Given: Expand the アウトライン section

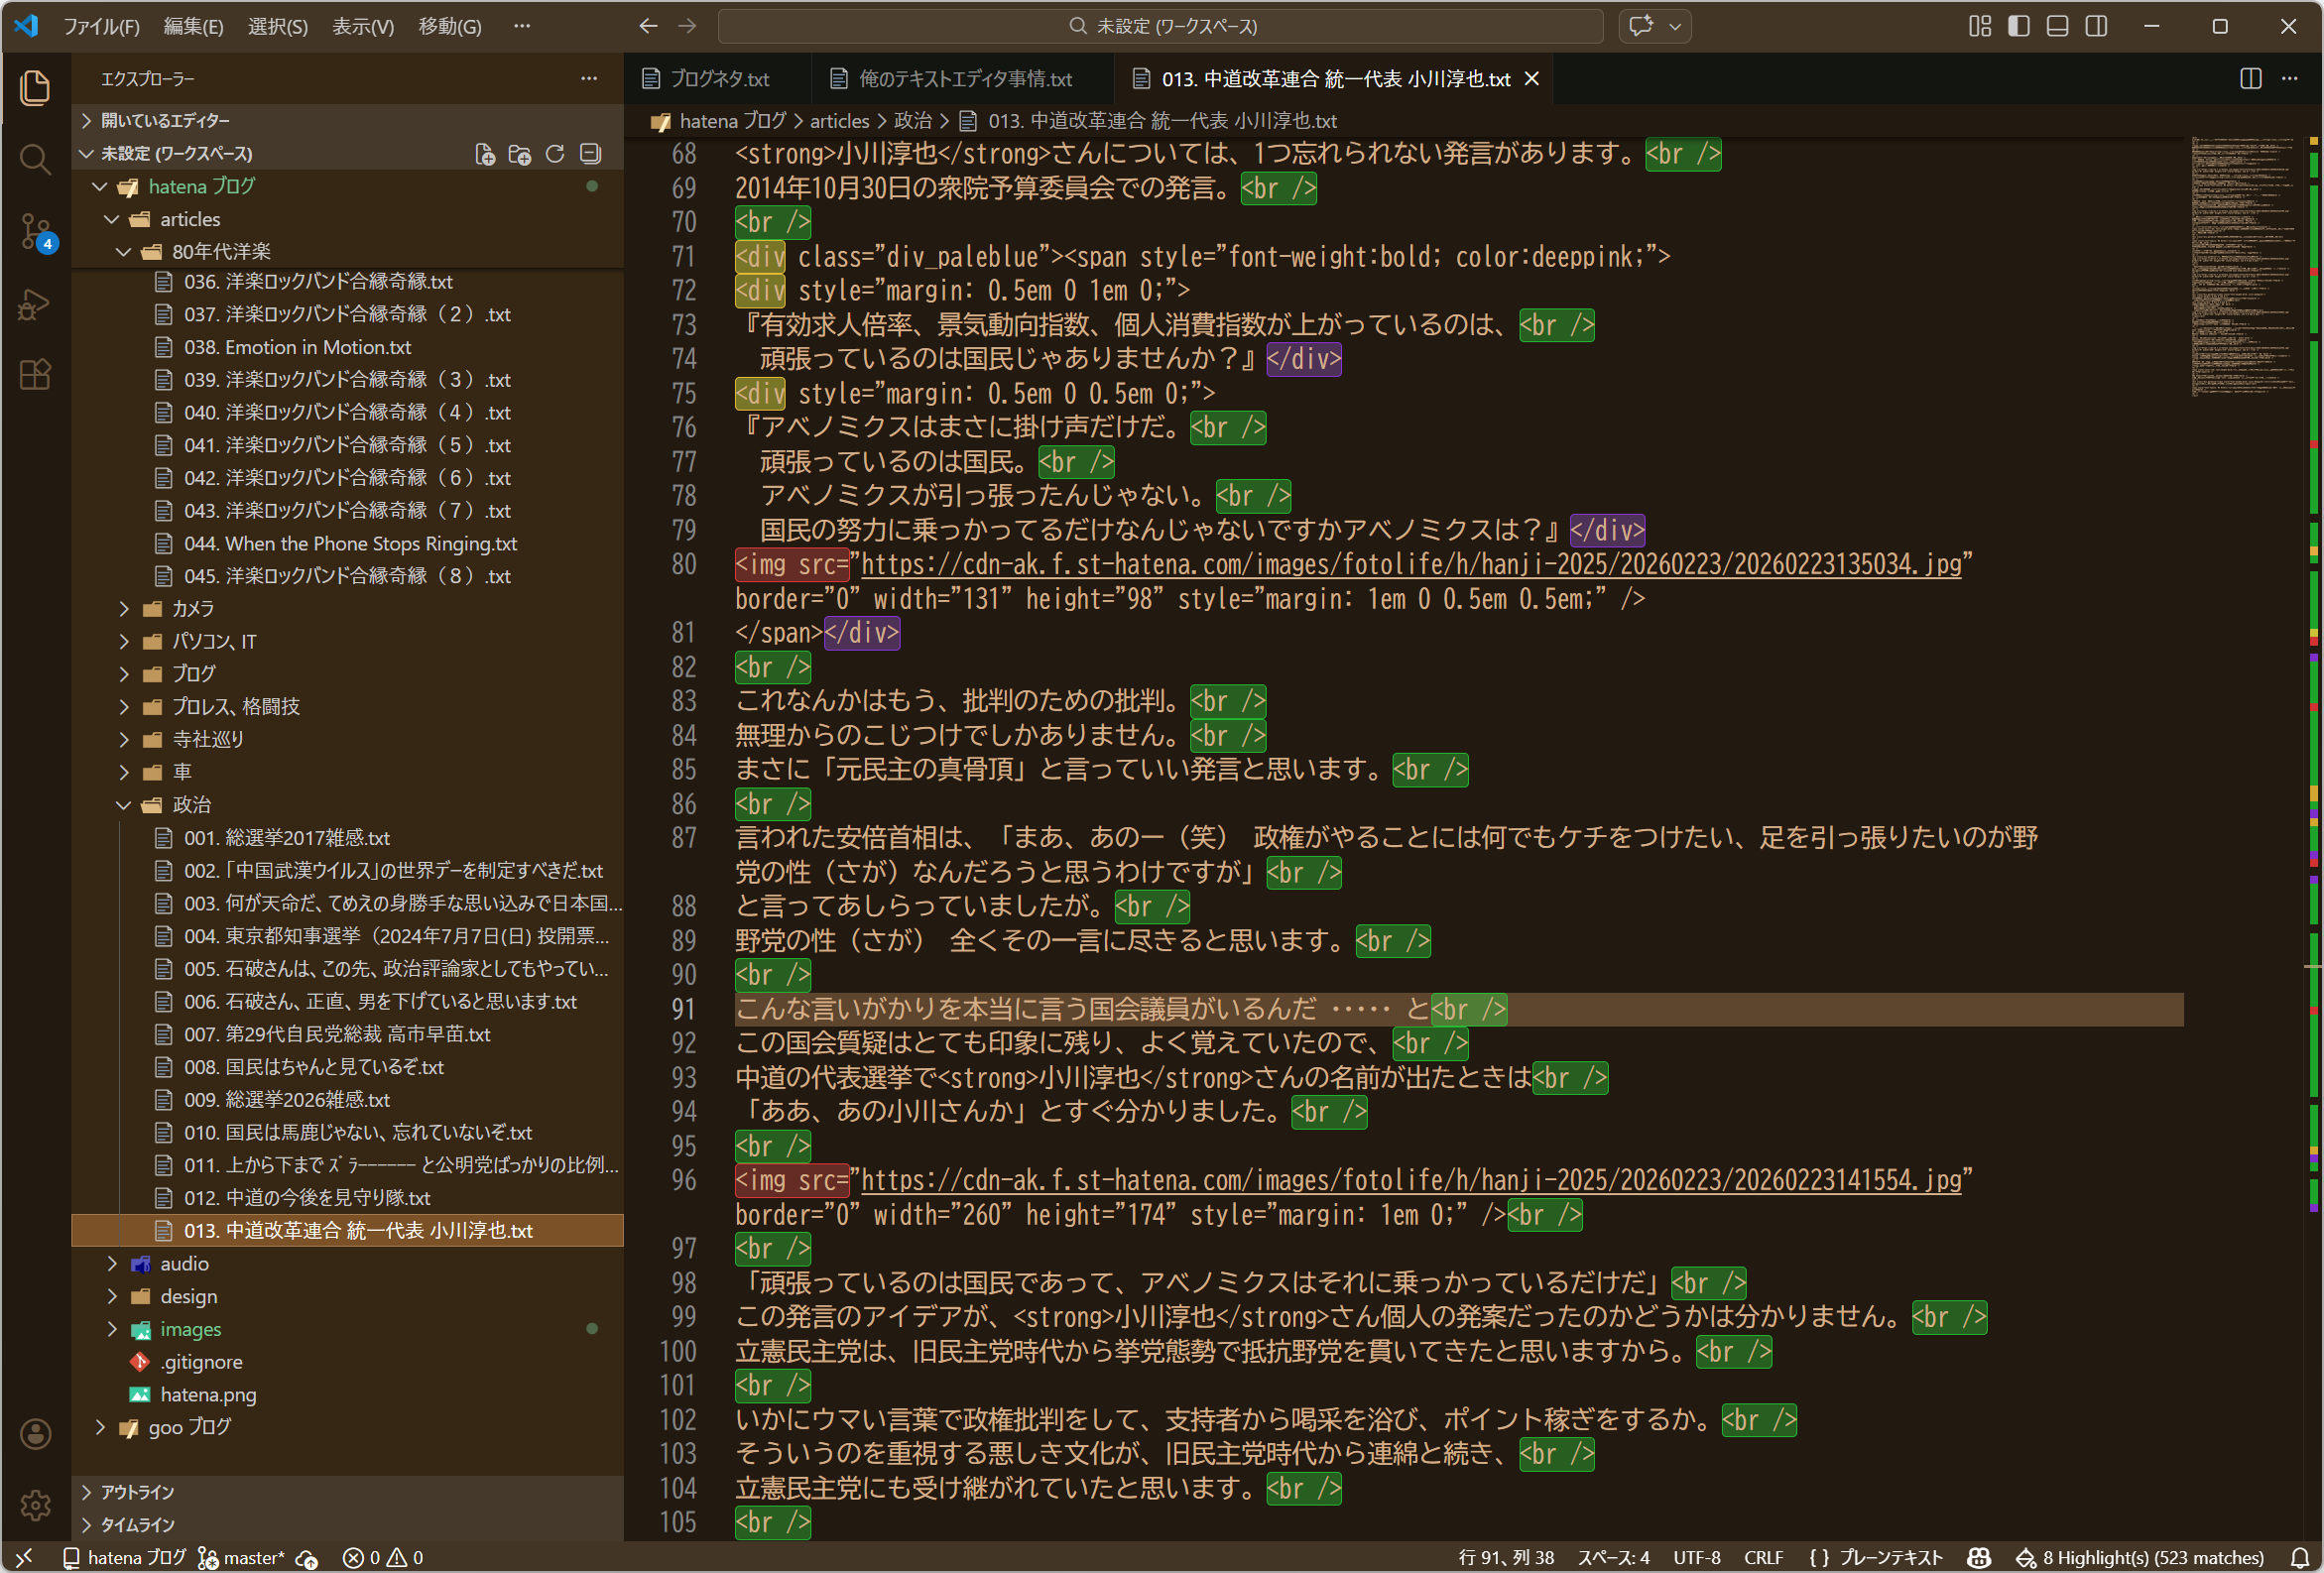Looking at the screenshot, I should tap(137, 1491).
